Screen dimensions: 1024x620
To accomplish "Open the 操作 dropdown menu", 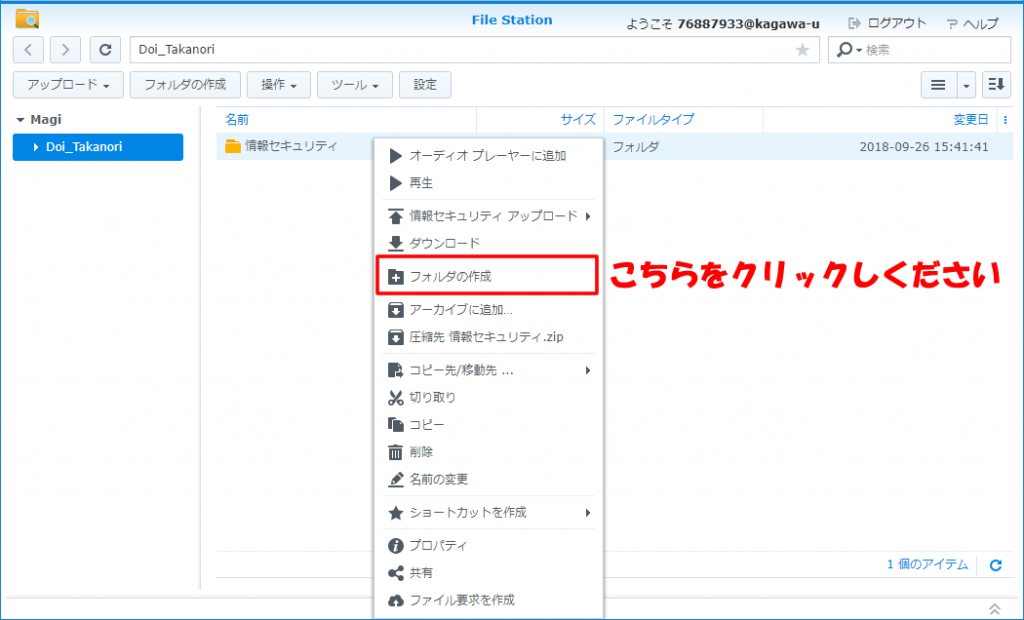I will pyautogui.click(x=279, y=85).
